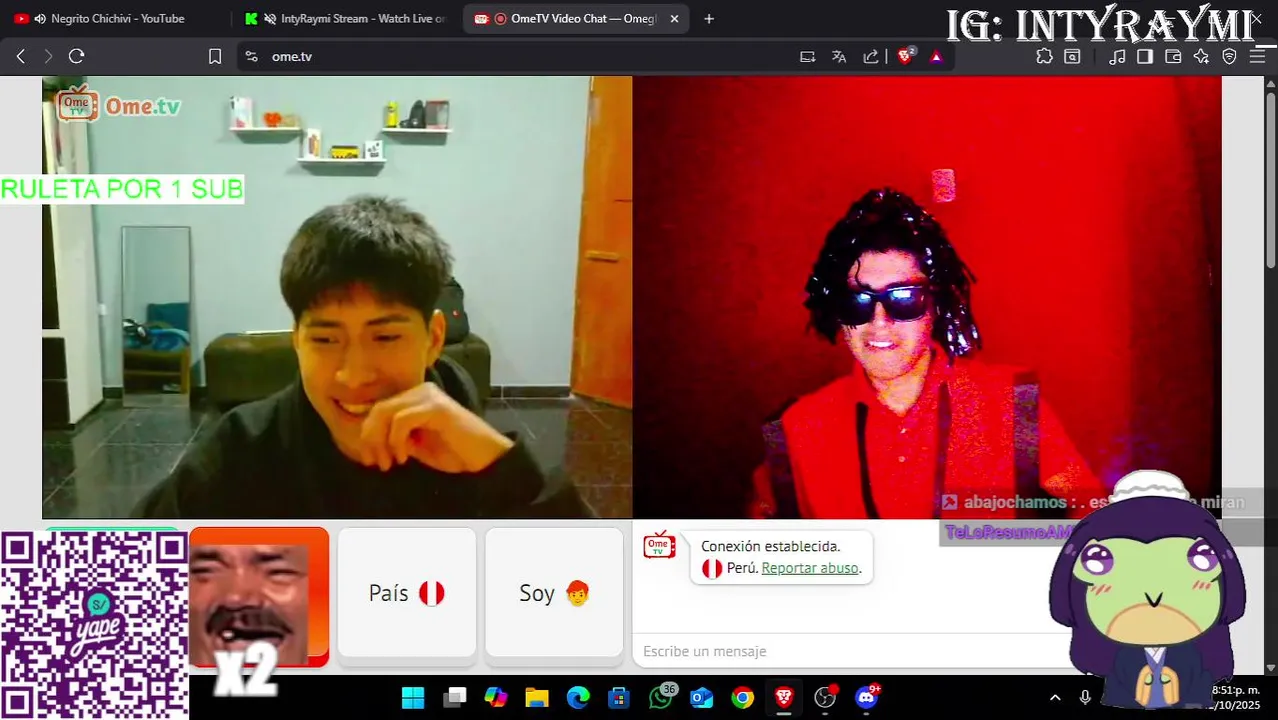Open the browser hamburger menu
Screen dimensions: 1278x720
[x=1257, y=56]
